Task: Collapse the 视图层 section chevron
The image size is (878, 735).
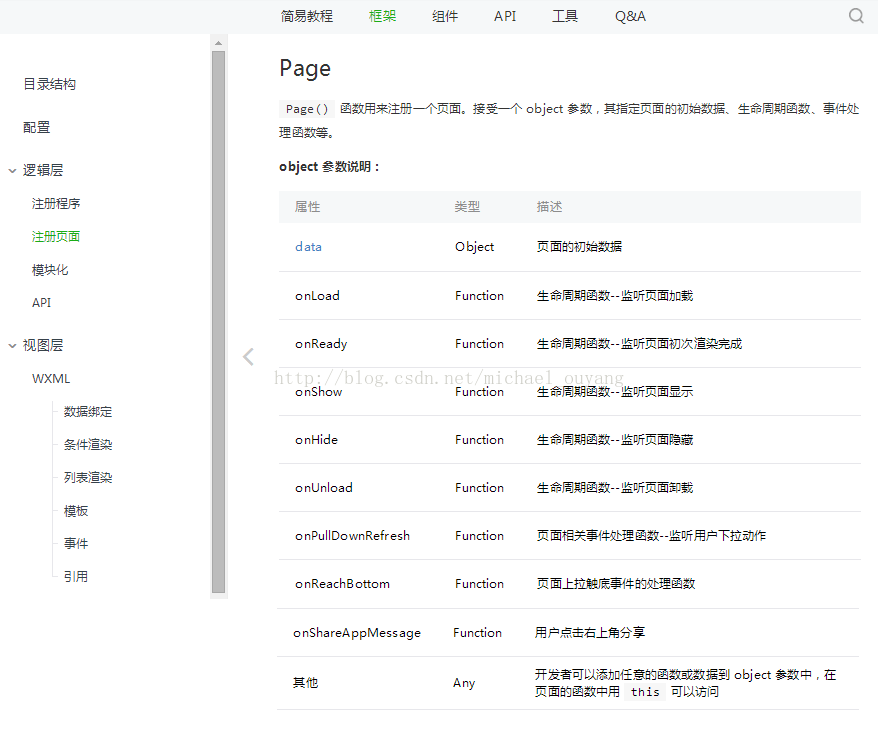Action: pos(12,344)
